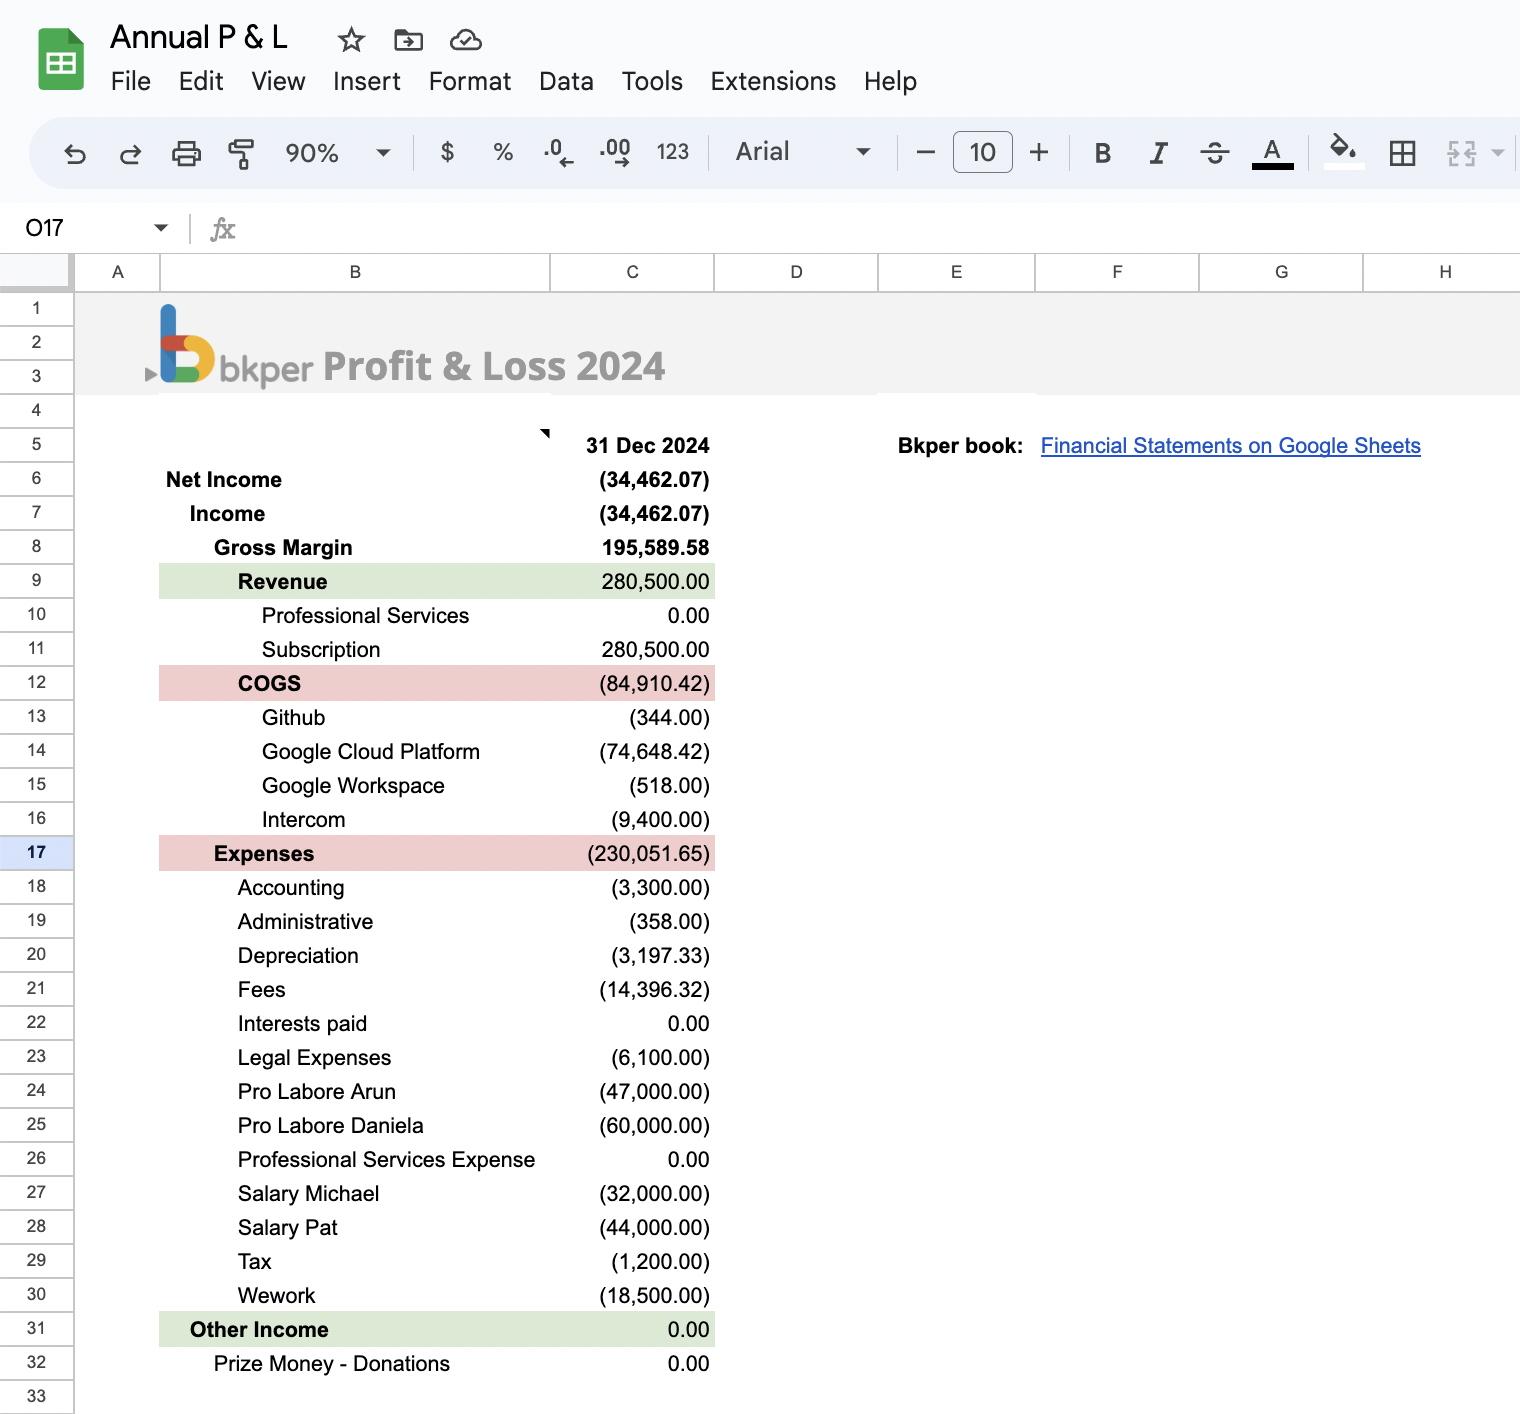Click the Redo icon
Image resolution: width=1520 pixels, height=1414 pixels.
click(130, 152)
